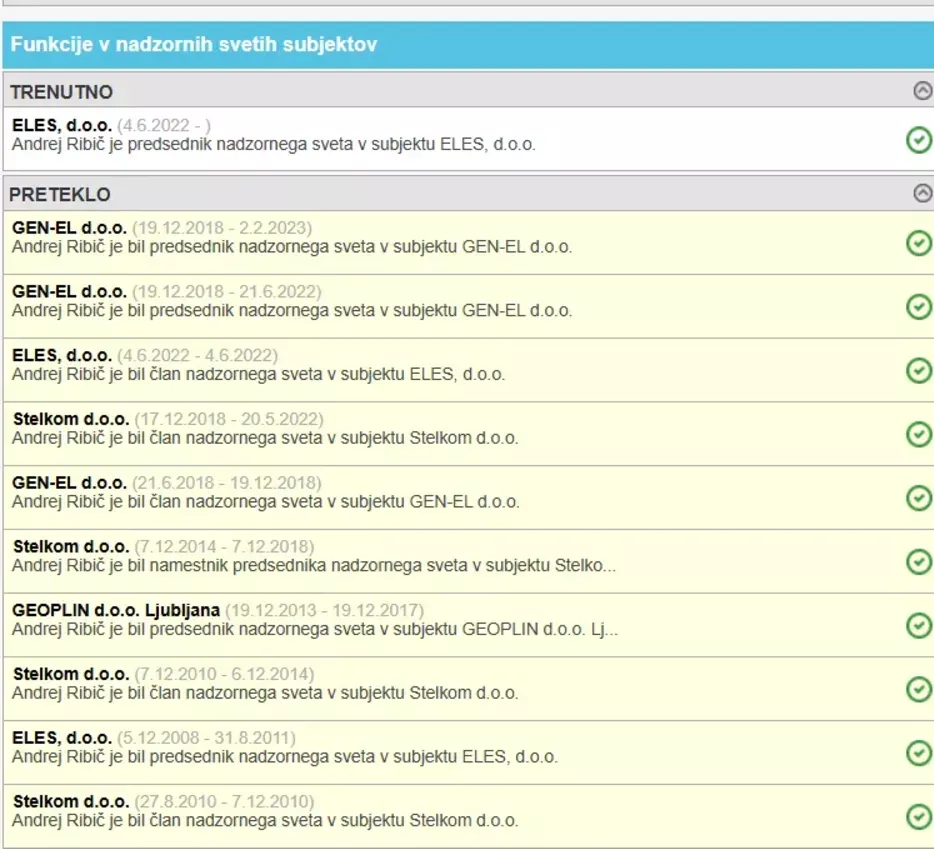Click check icon for ELES row ending 31.8.2011
This screenshot has width=934, height=849.
tap(918, 753)
